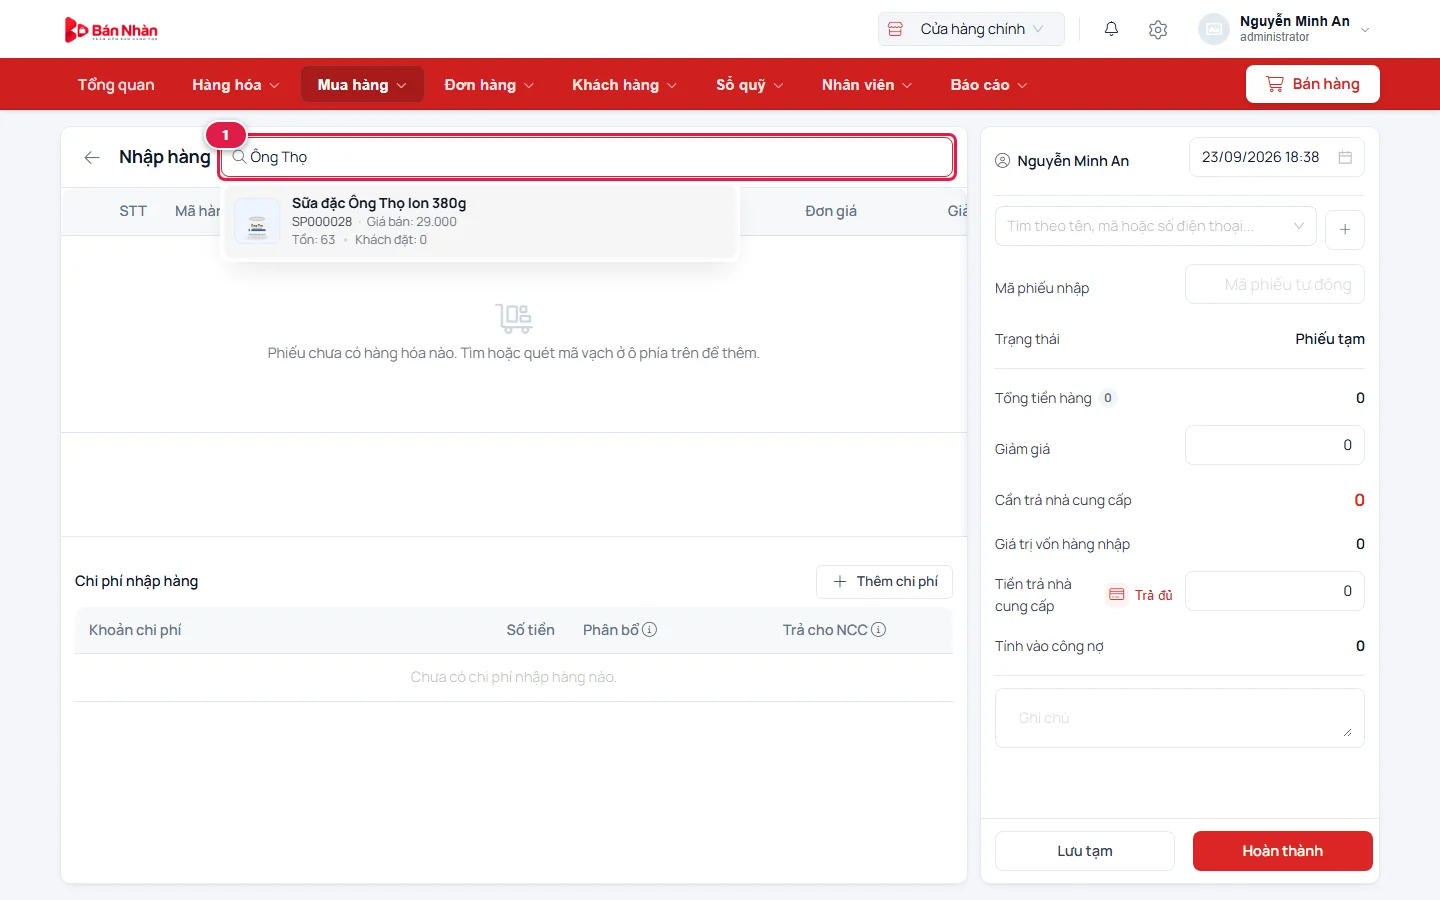The image size is (1440, 900).
Task: Click the Sữa đặc Ông Thọ product thumbnail
Action: pyautogui.click(x=257, y=221)
